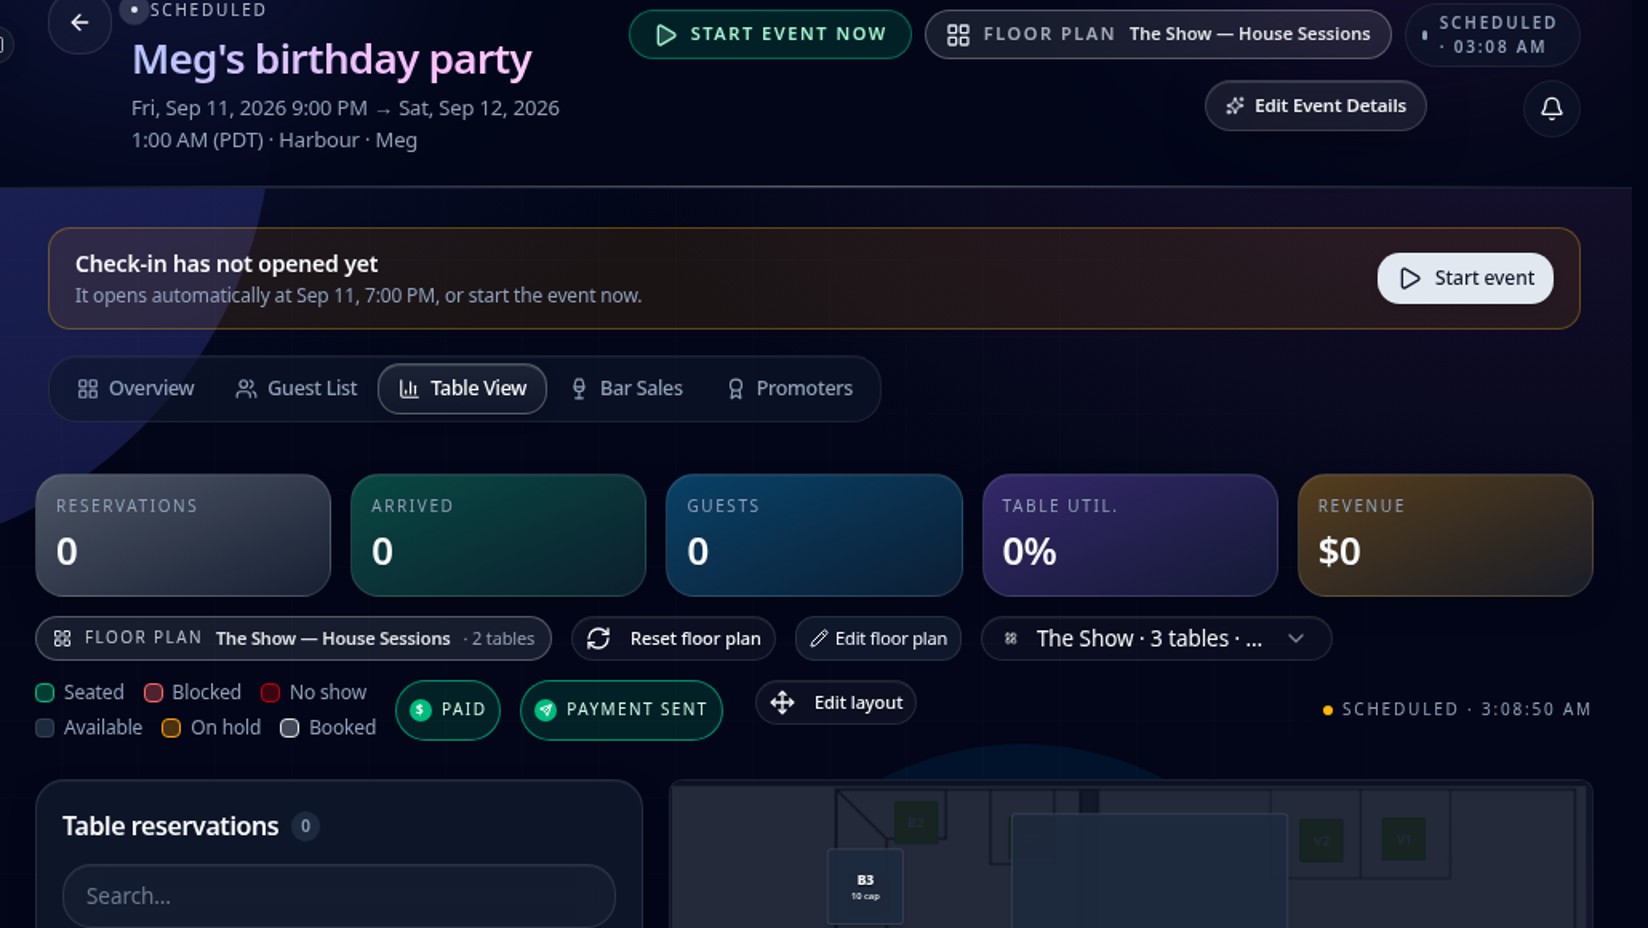Toggle the PAYMENT SENT filter chip
This screenshot has width=1648, height=928.
click(621, 710)
